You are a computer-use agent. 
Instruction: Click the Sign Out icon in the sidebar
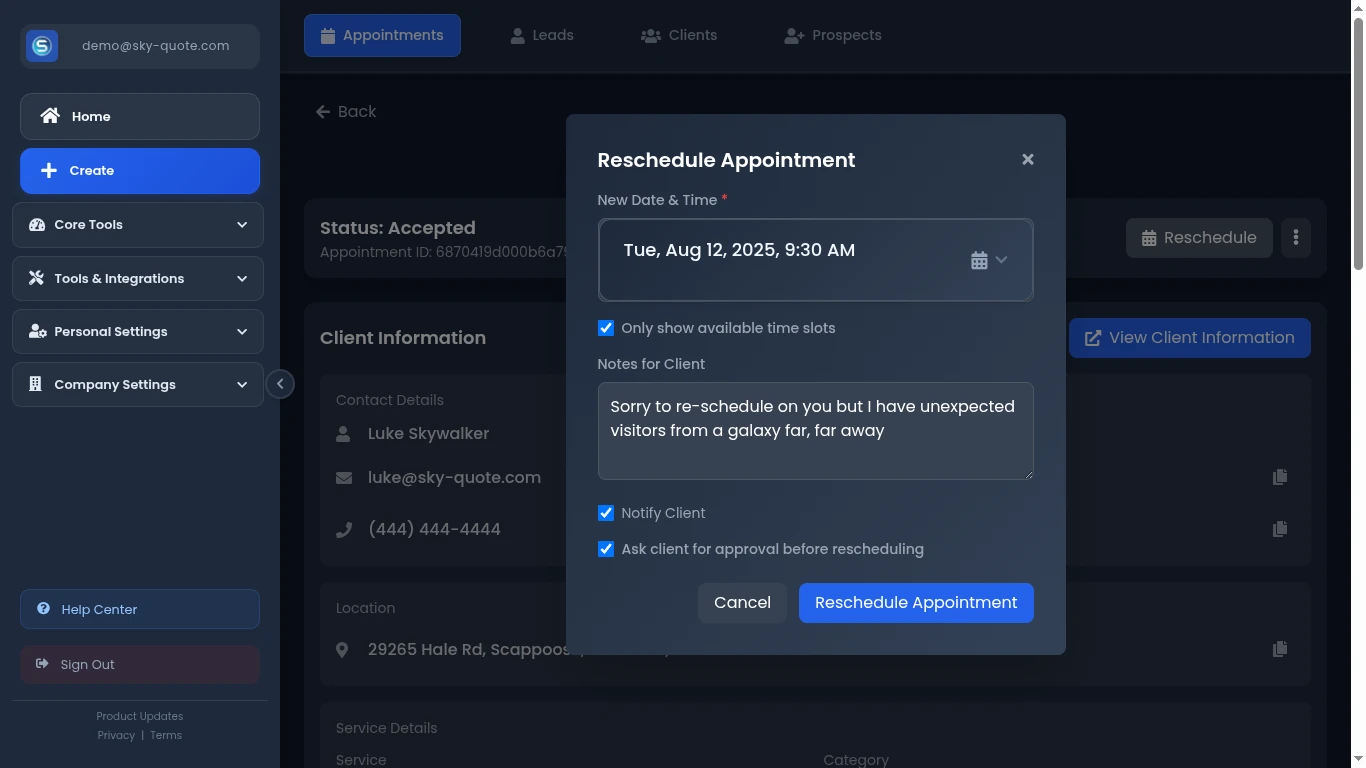click(x=42, y=664)
